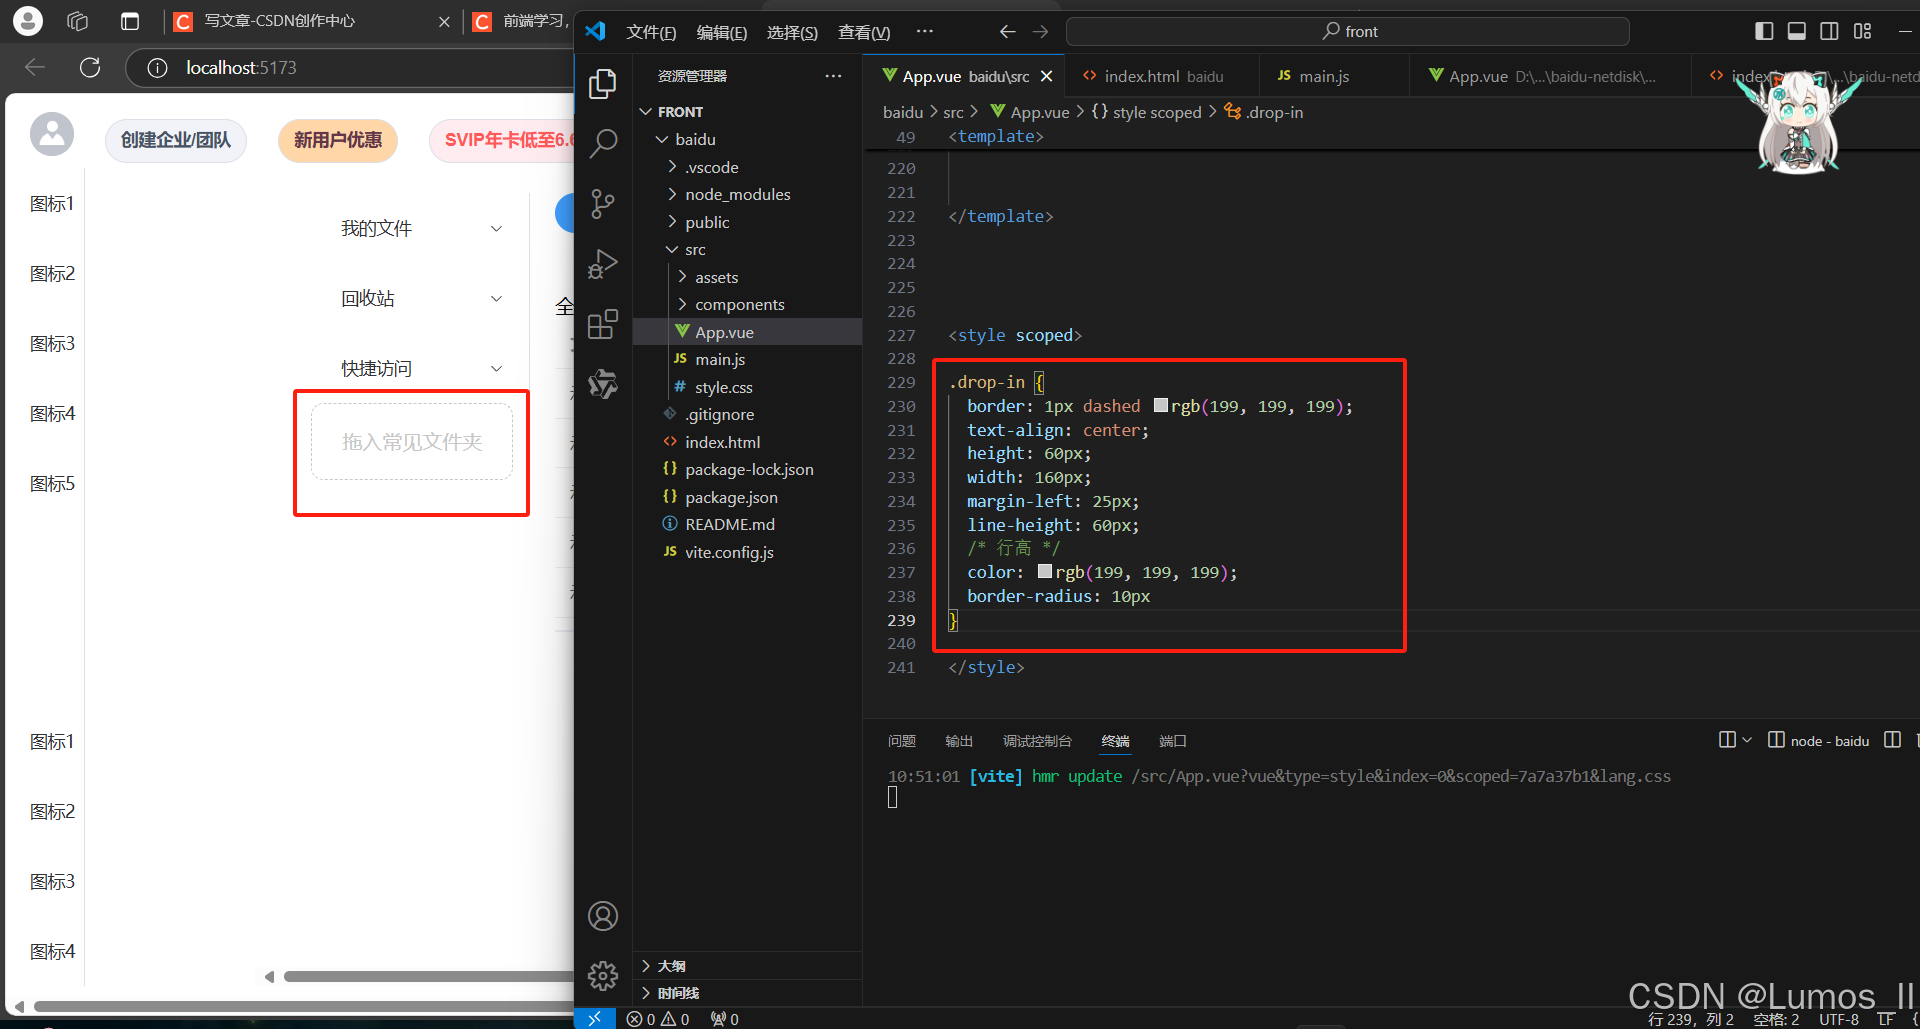1920x1029 pixels.
Task: Open the 查看(V) menu
Action: [864, 32]
